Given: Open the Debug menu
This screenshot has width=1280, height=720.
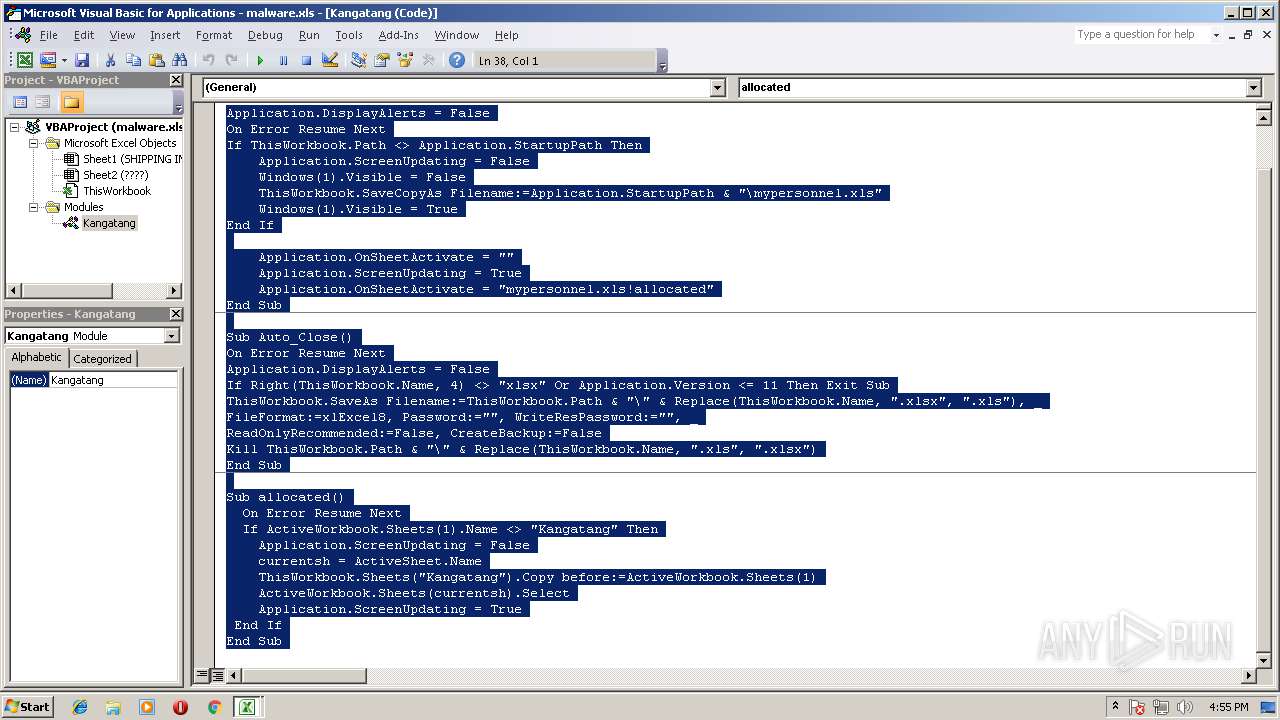Looking at the screenshot, I should 265,35.
